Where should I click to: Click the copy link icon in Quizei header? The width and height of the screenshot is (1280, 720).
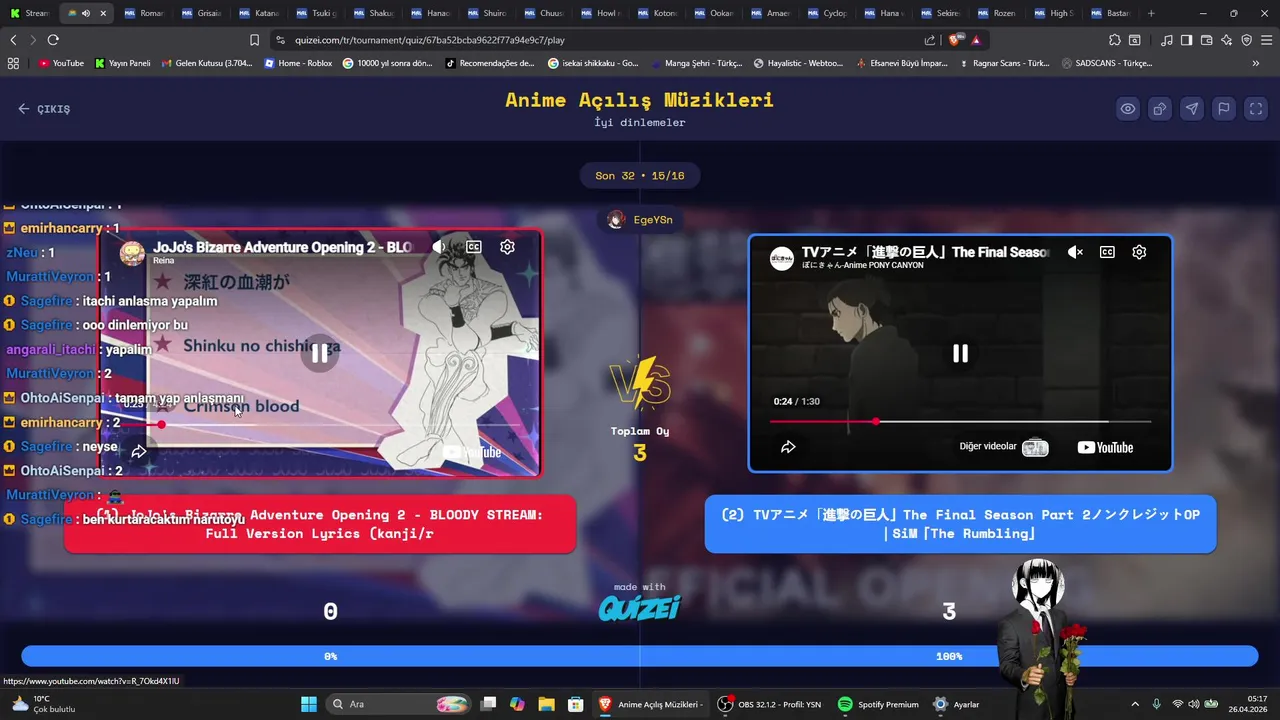[x=1160, y=109]
